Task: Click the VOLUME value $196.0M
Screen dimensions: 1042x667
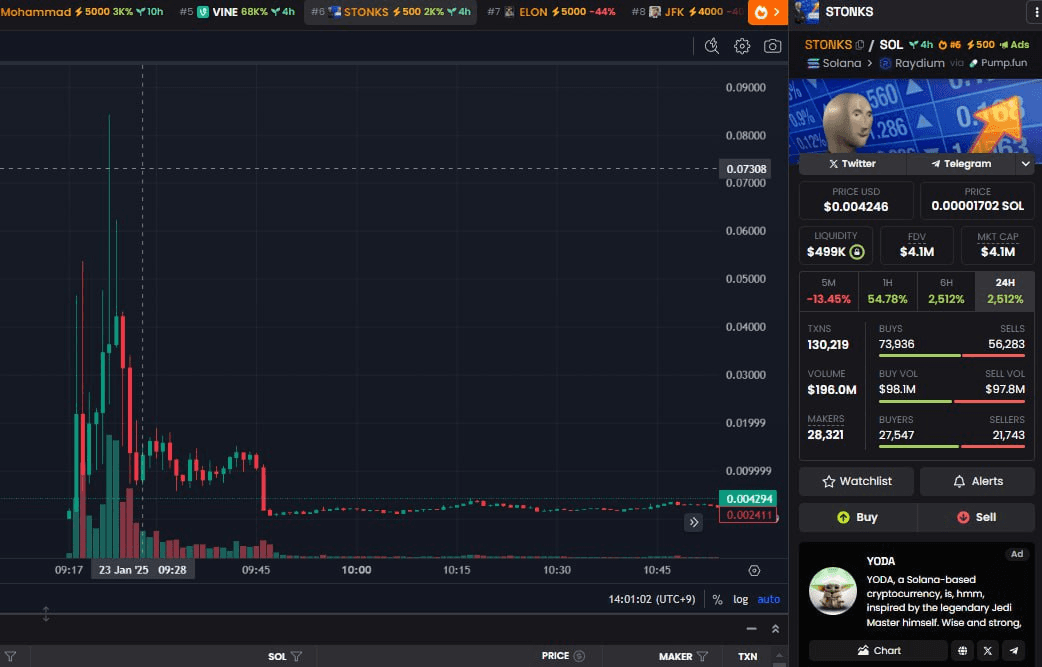Action: 831,390
